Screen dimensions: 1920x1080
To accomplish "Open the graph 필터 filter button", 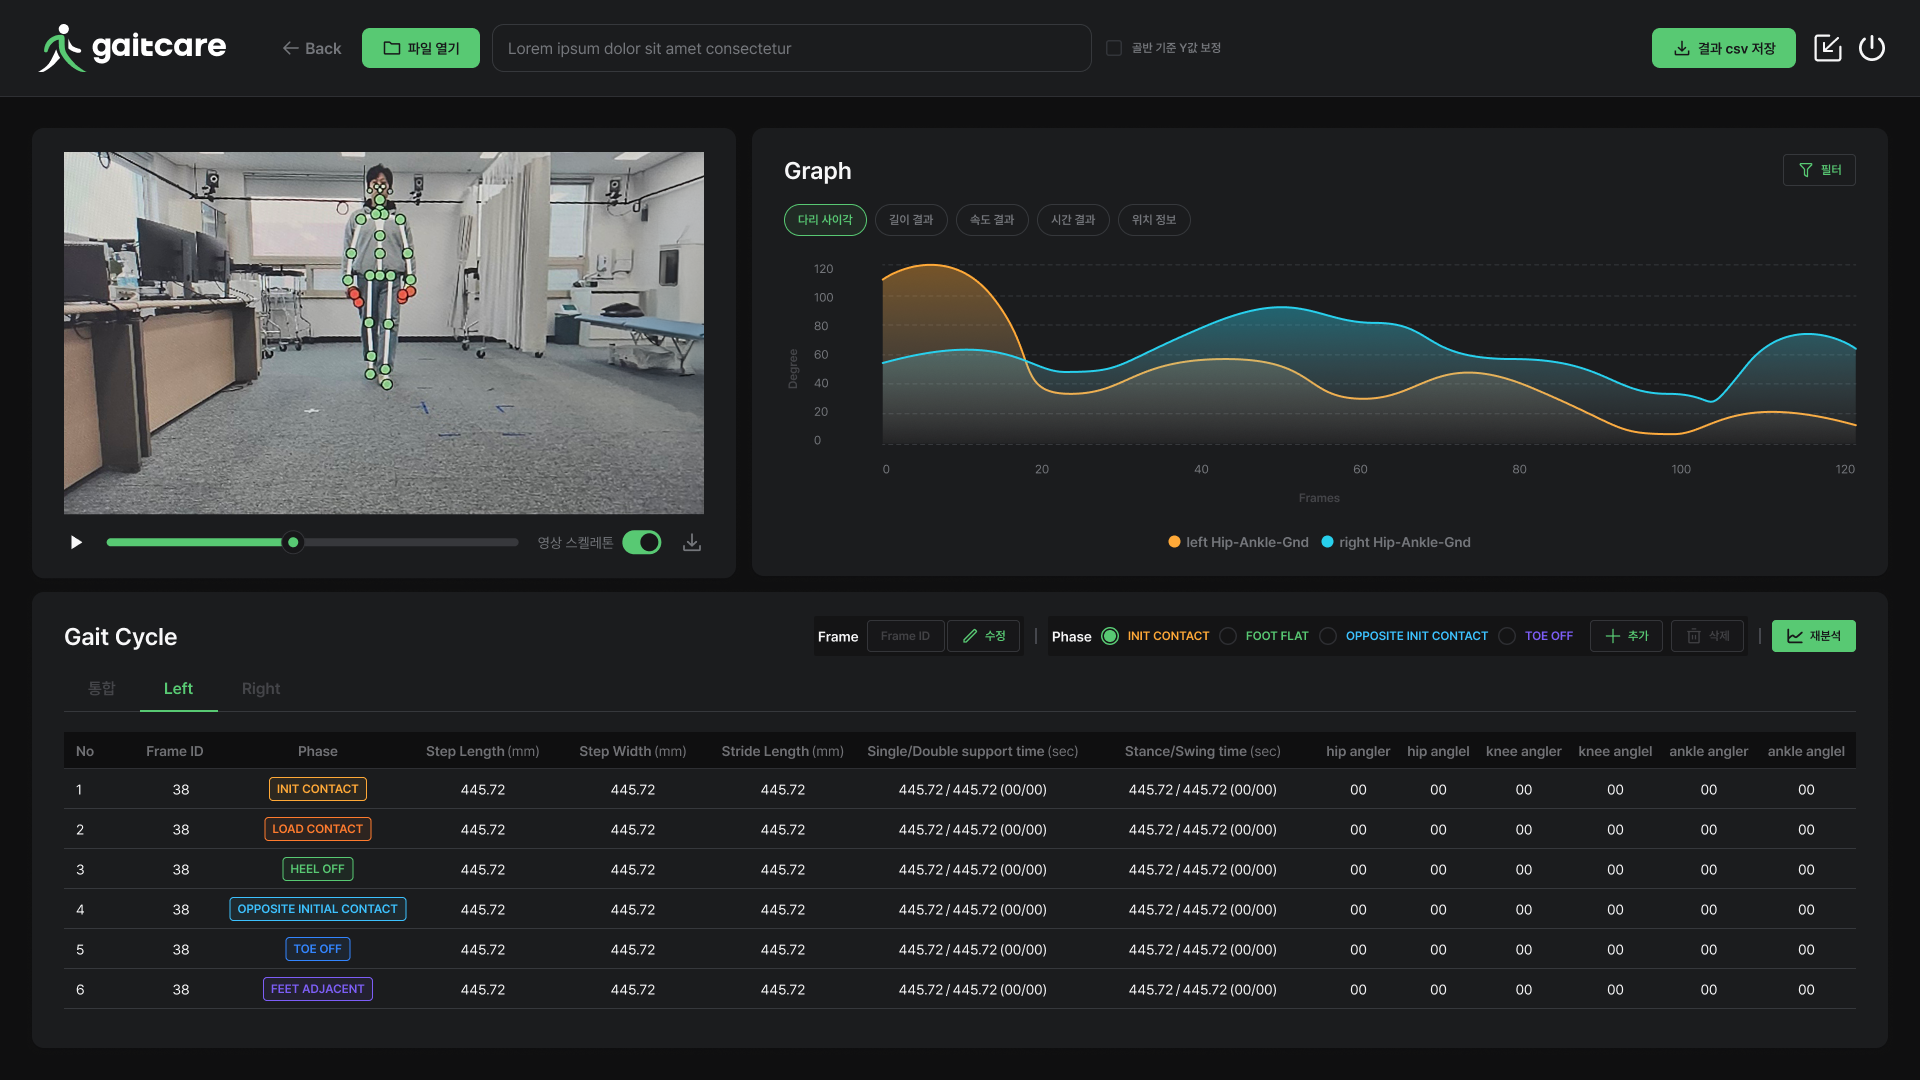I will pyautogui.click(x=1819, y=170).
